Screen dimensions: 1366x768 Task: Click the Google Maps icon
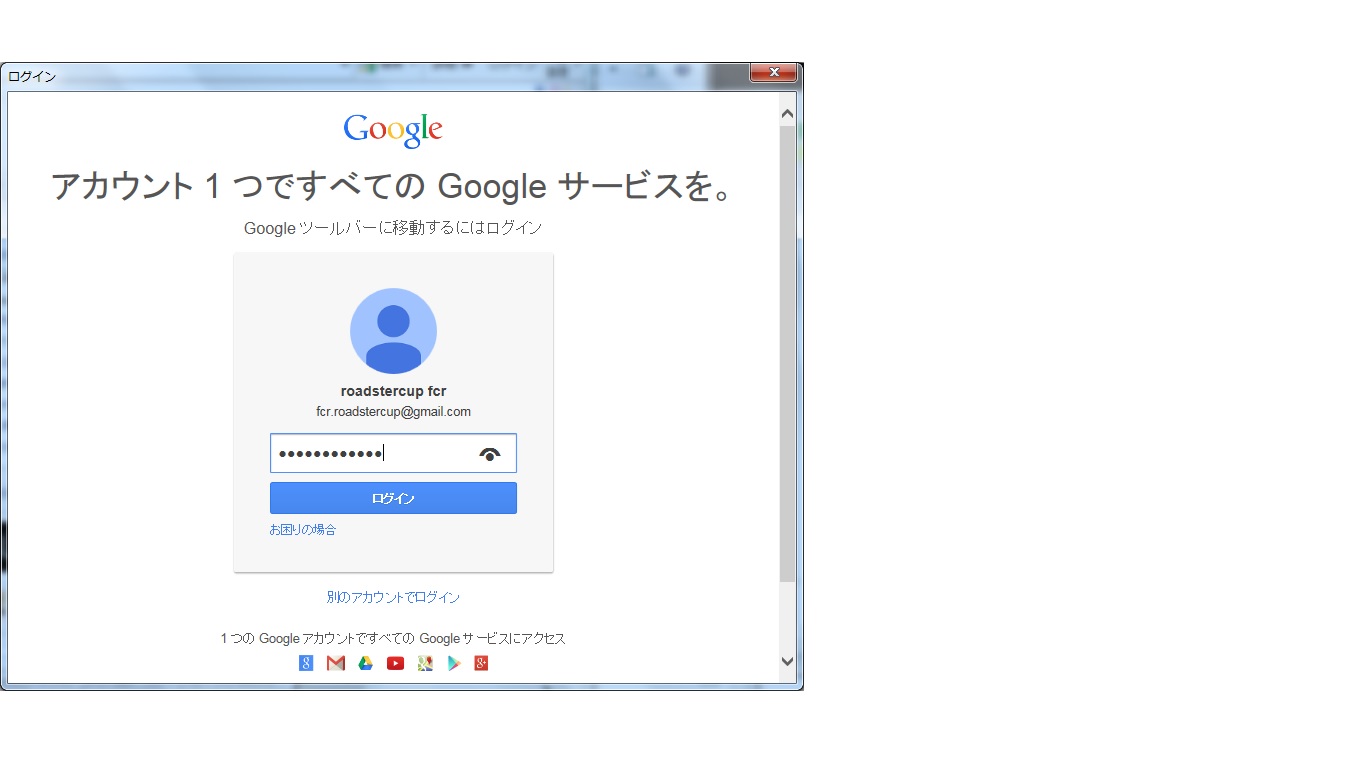(425, 663)
